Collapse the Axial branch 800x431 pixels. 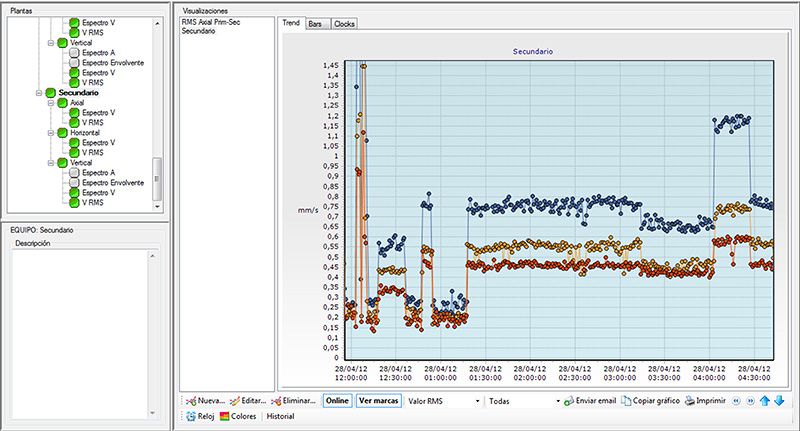(51, 103)
